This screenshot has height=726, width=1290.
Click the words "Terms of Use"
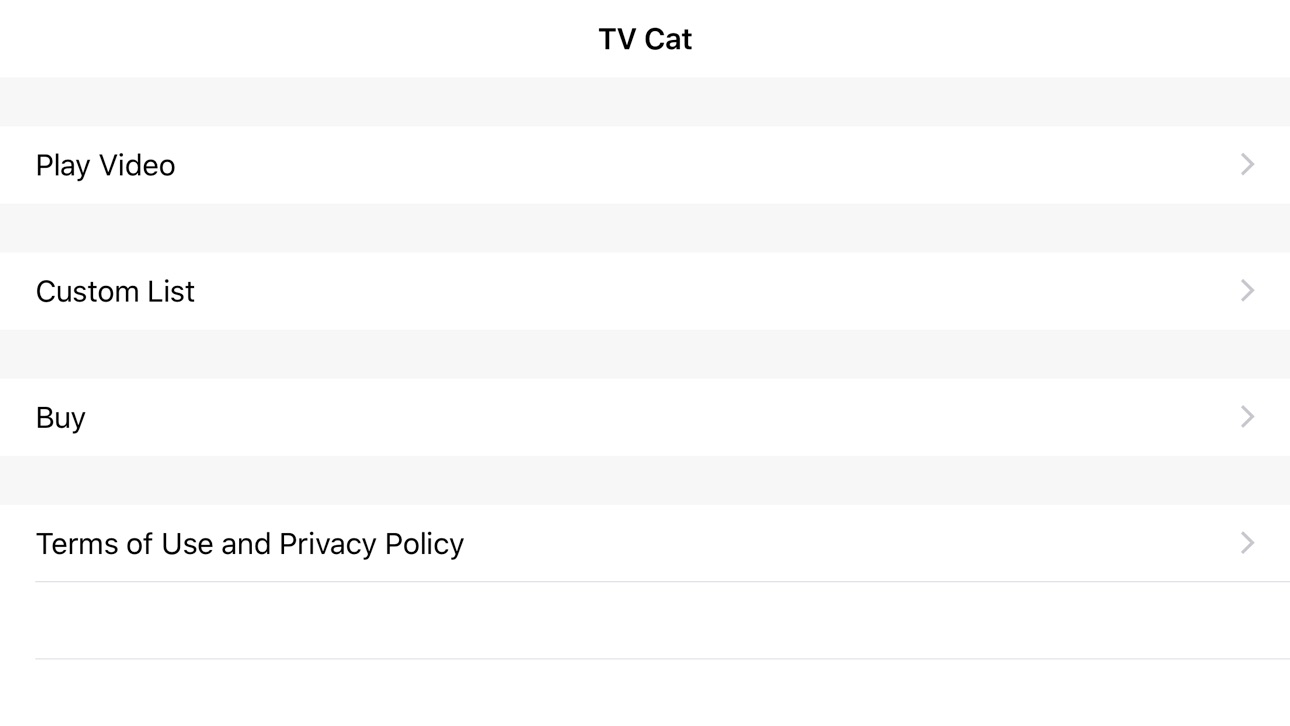(x=125, y=544)
